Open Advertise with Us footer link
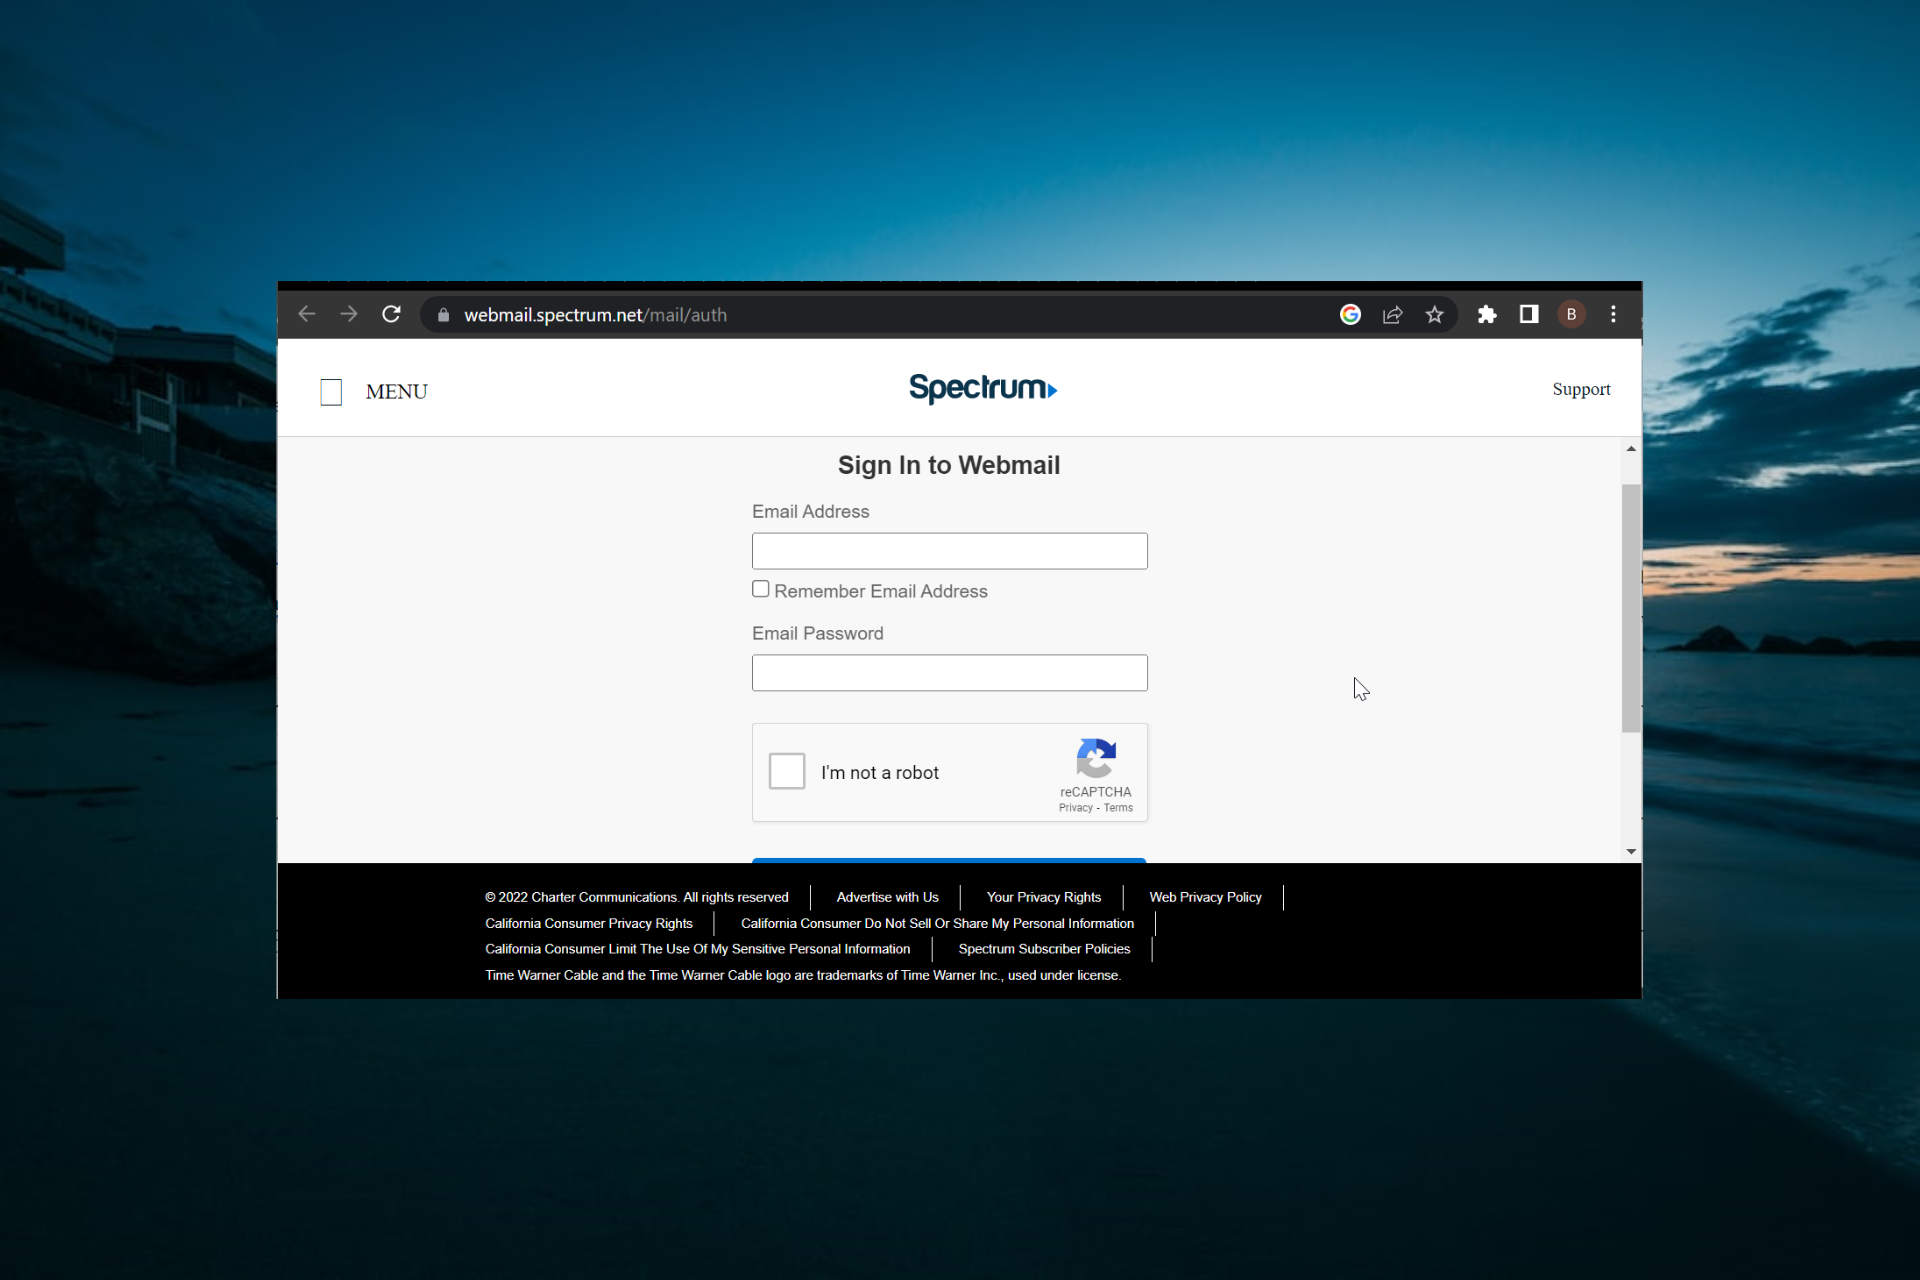 coord(887,897)
